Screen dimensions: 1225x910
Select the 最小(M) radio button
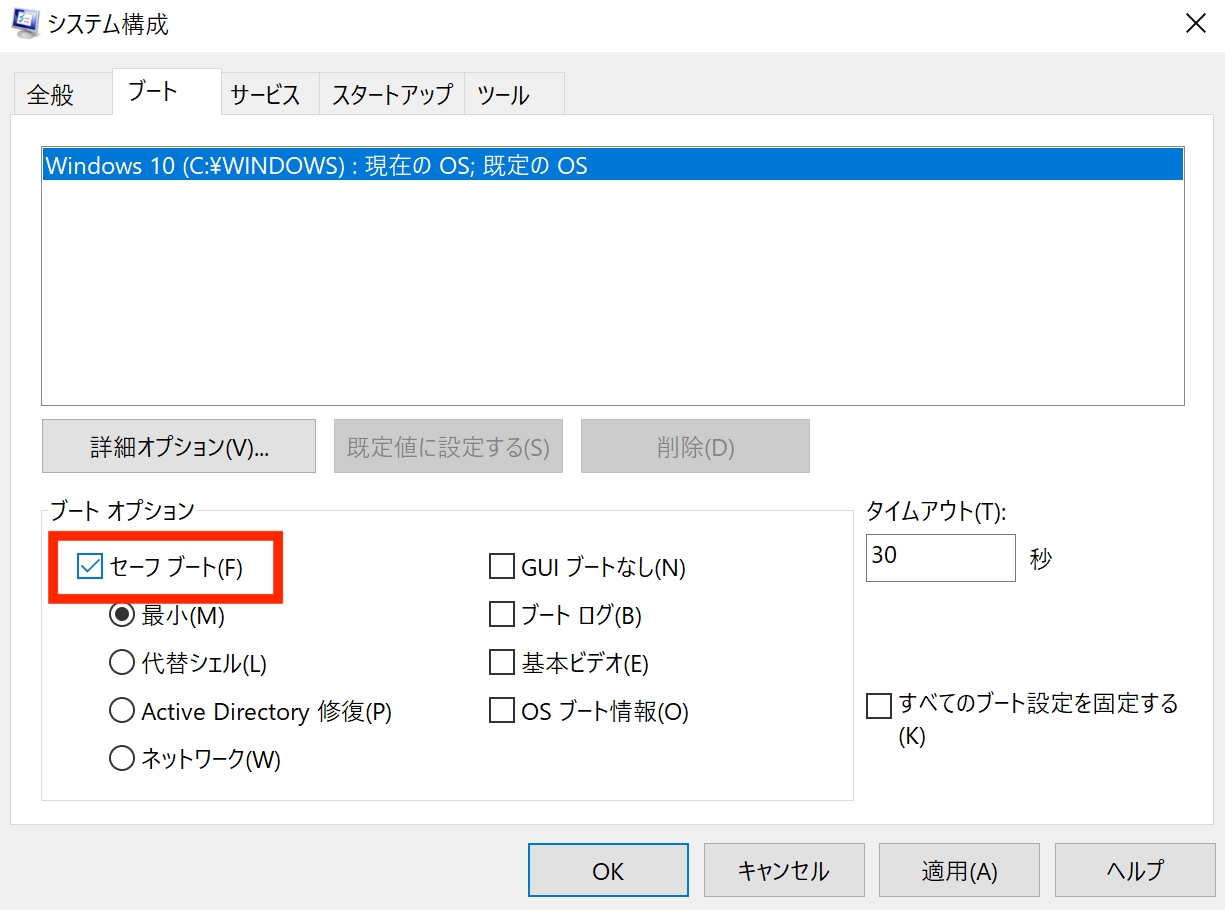121,616
